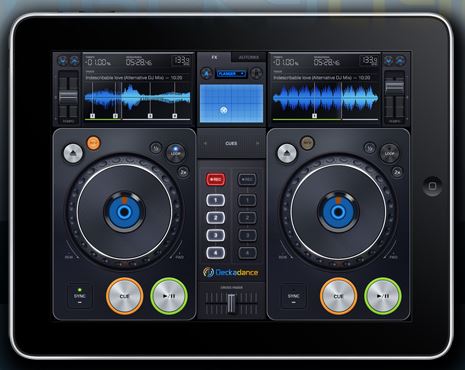Trigger cue 3 in the right column
The width and height of the screenshot is (465, 370).
click(247, 235)
